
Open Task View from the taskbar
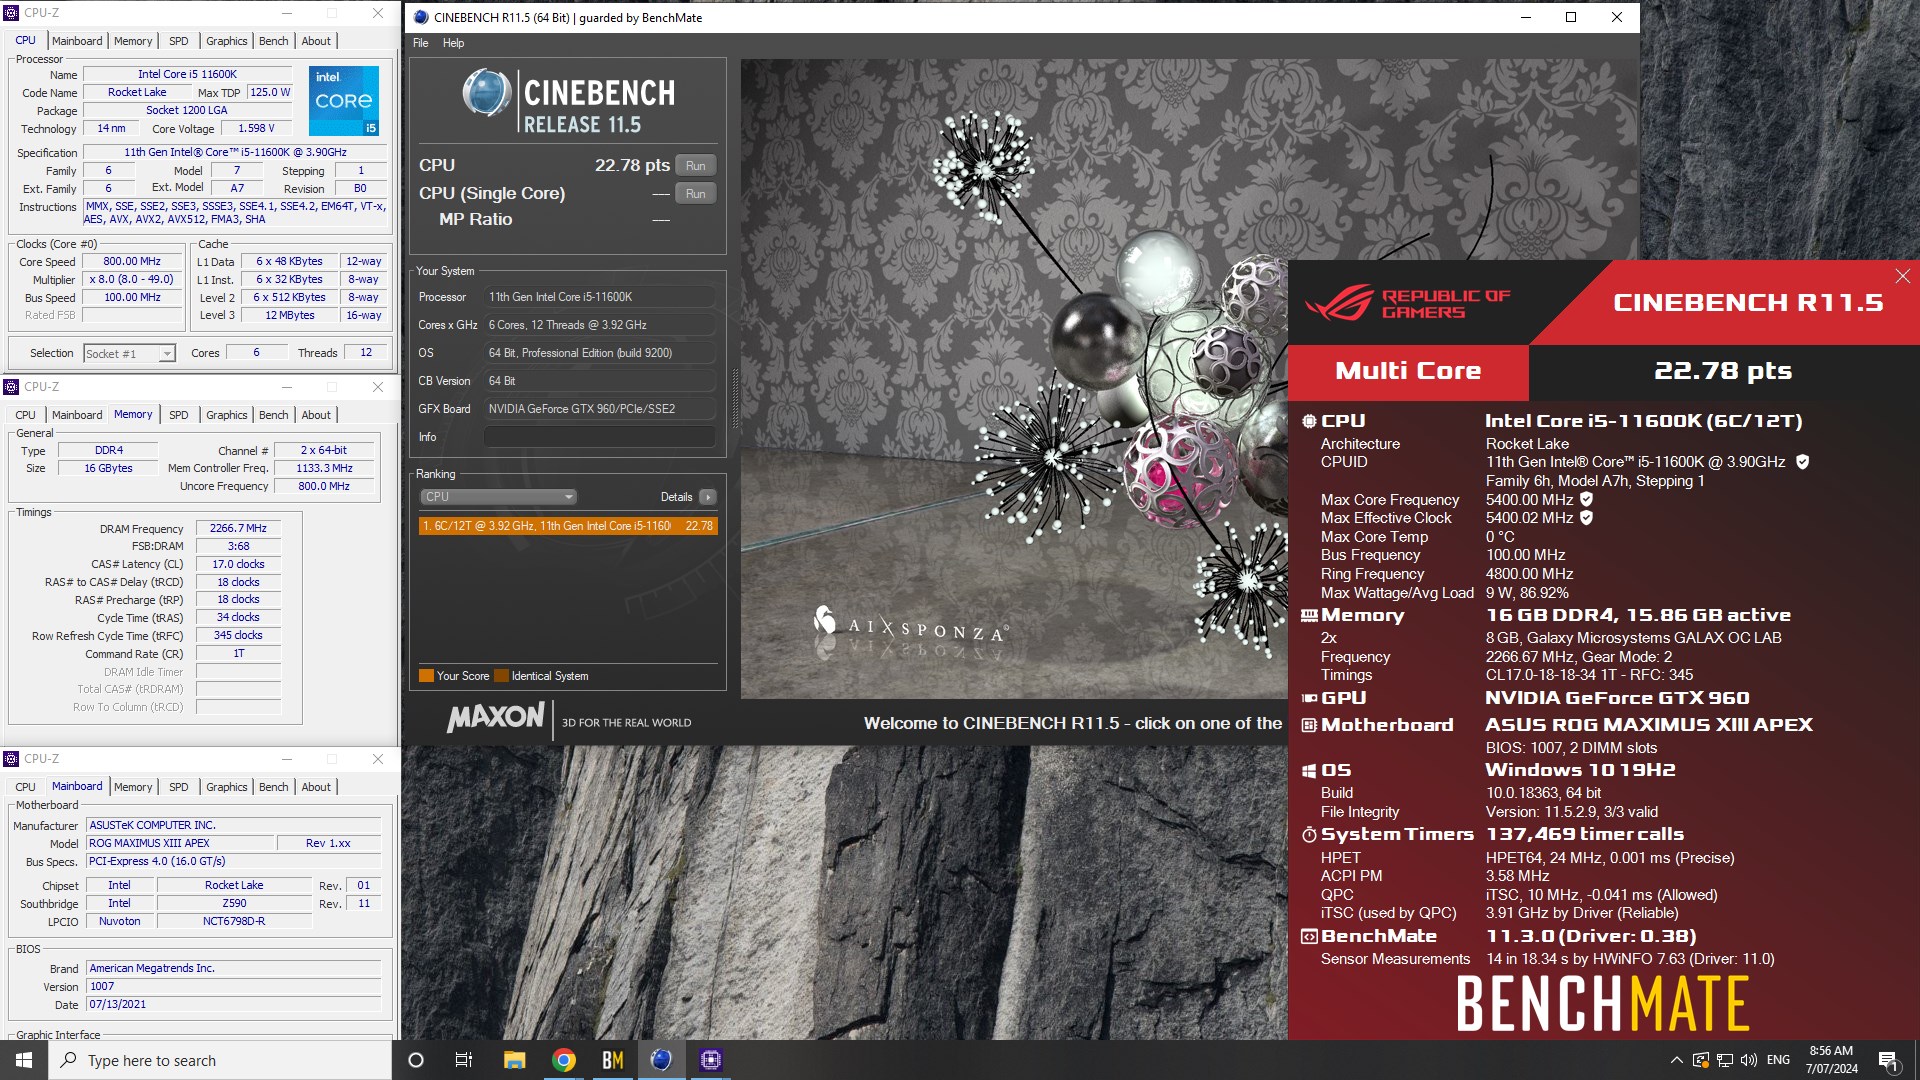tap(463, 1060)
